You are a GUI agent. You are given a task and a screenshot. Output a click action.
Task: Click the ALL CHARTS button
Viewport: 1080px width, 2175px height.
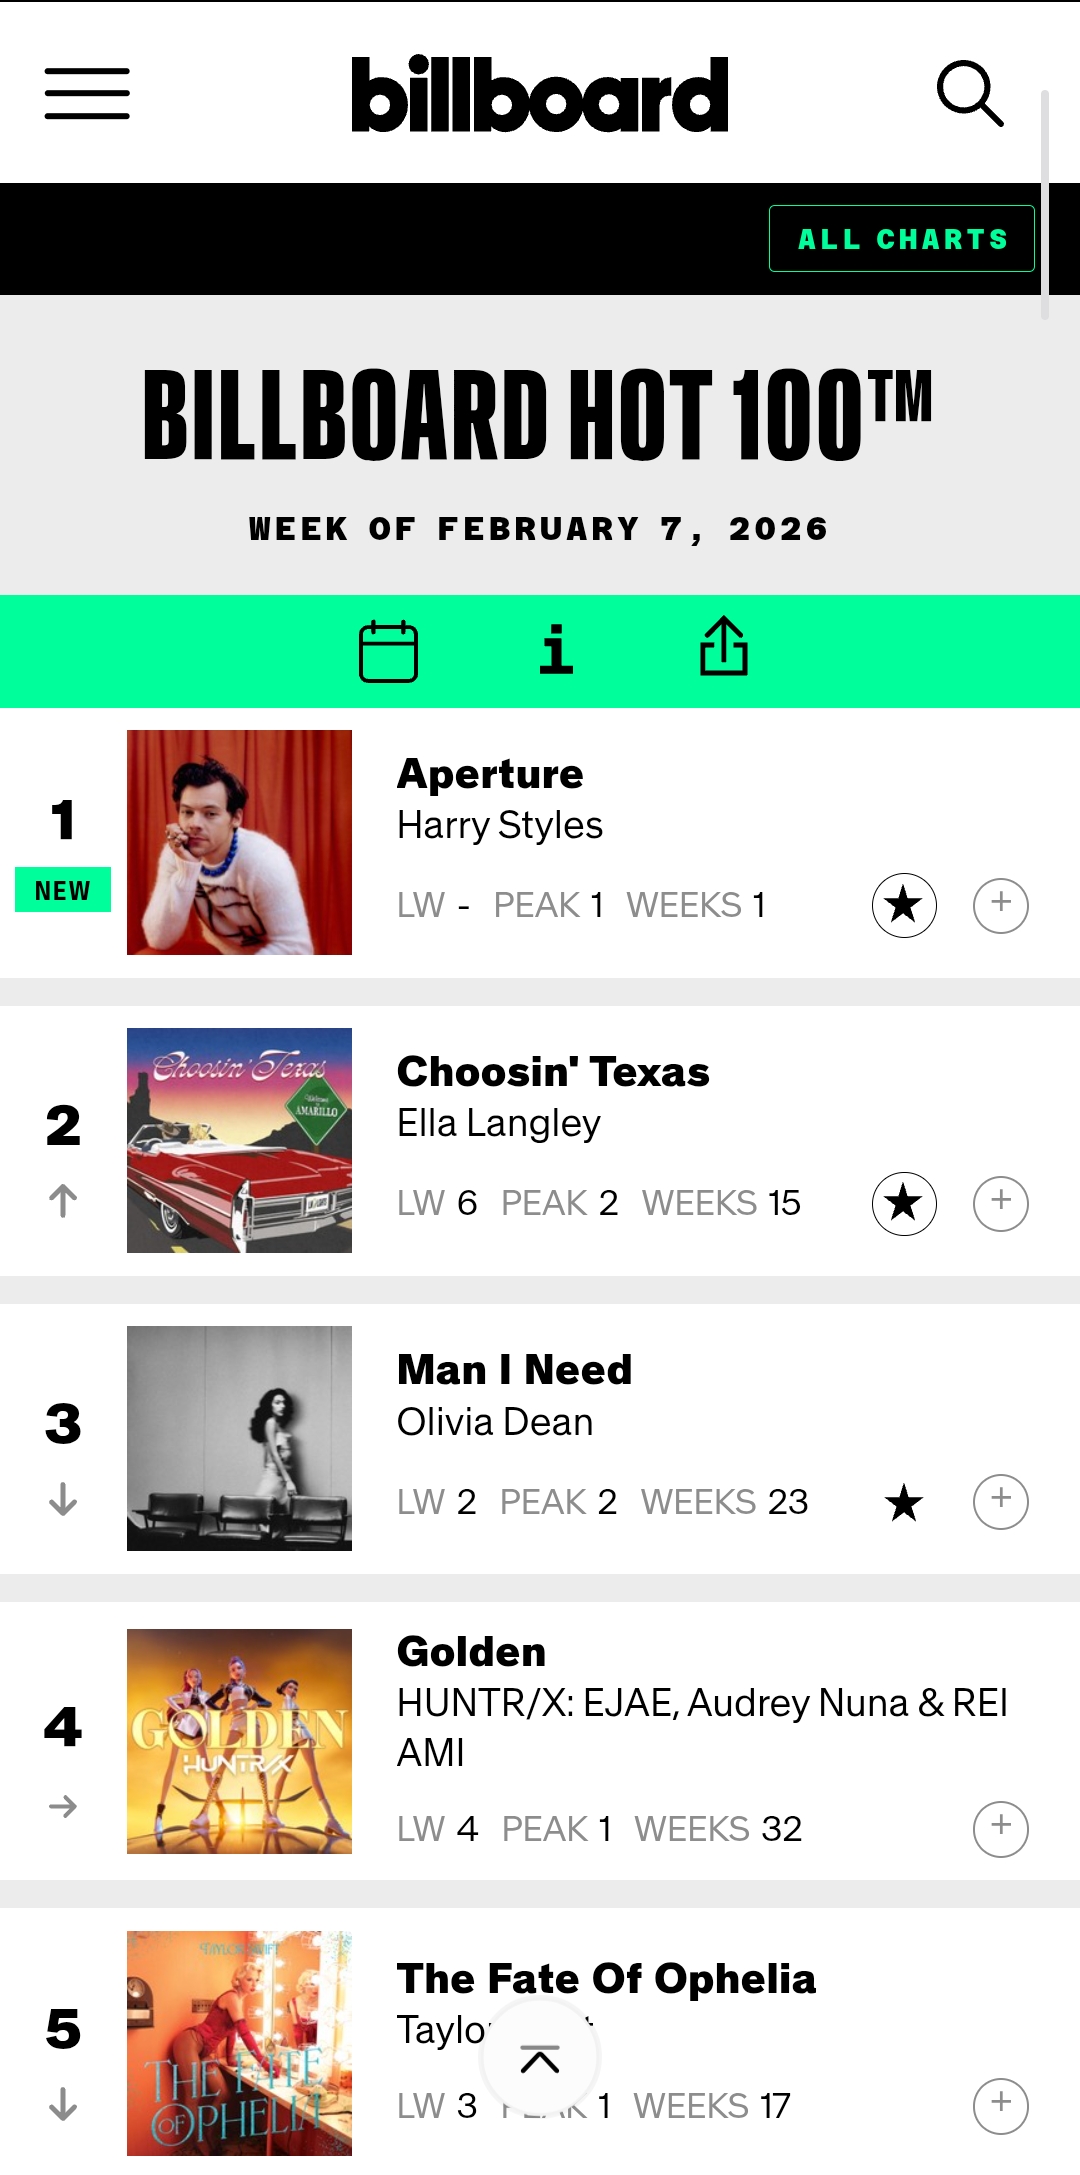tap(901, 239)
